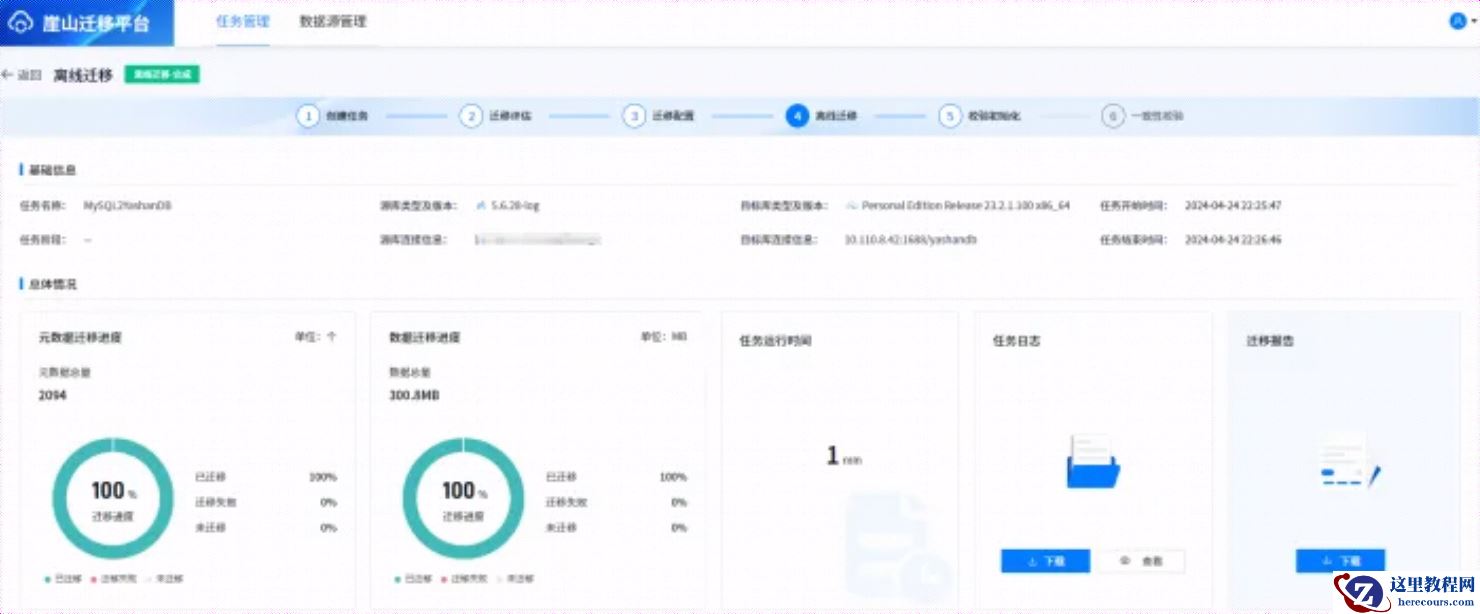
Task: Click the 1 min task runtime value
Action: click(843, 457)
